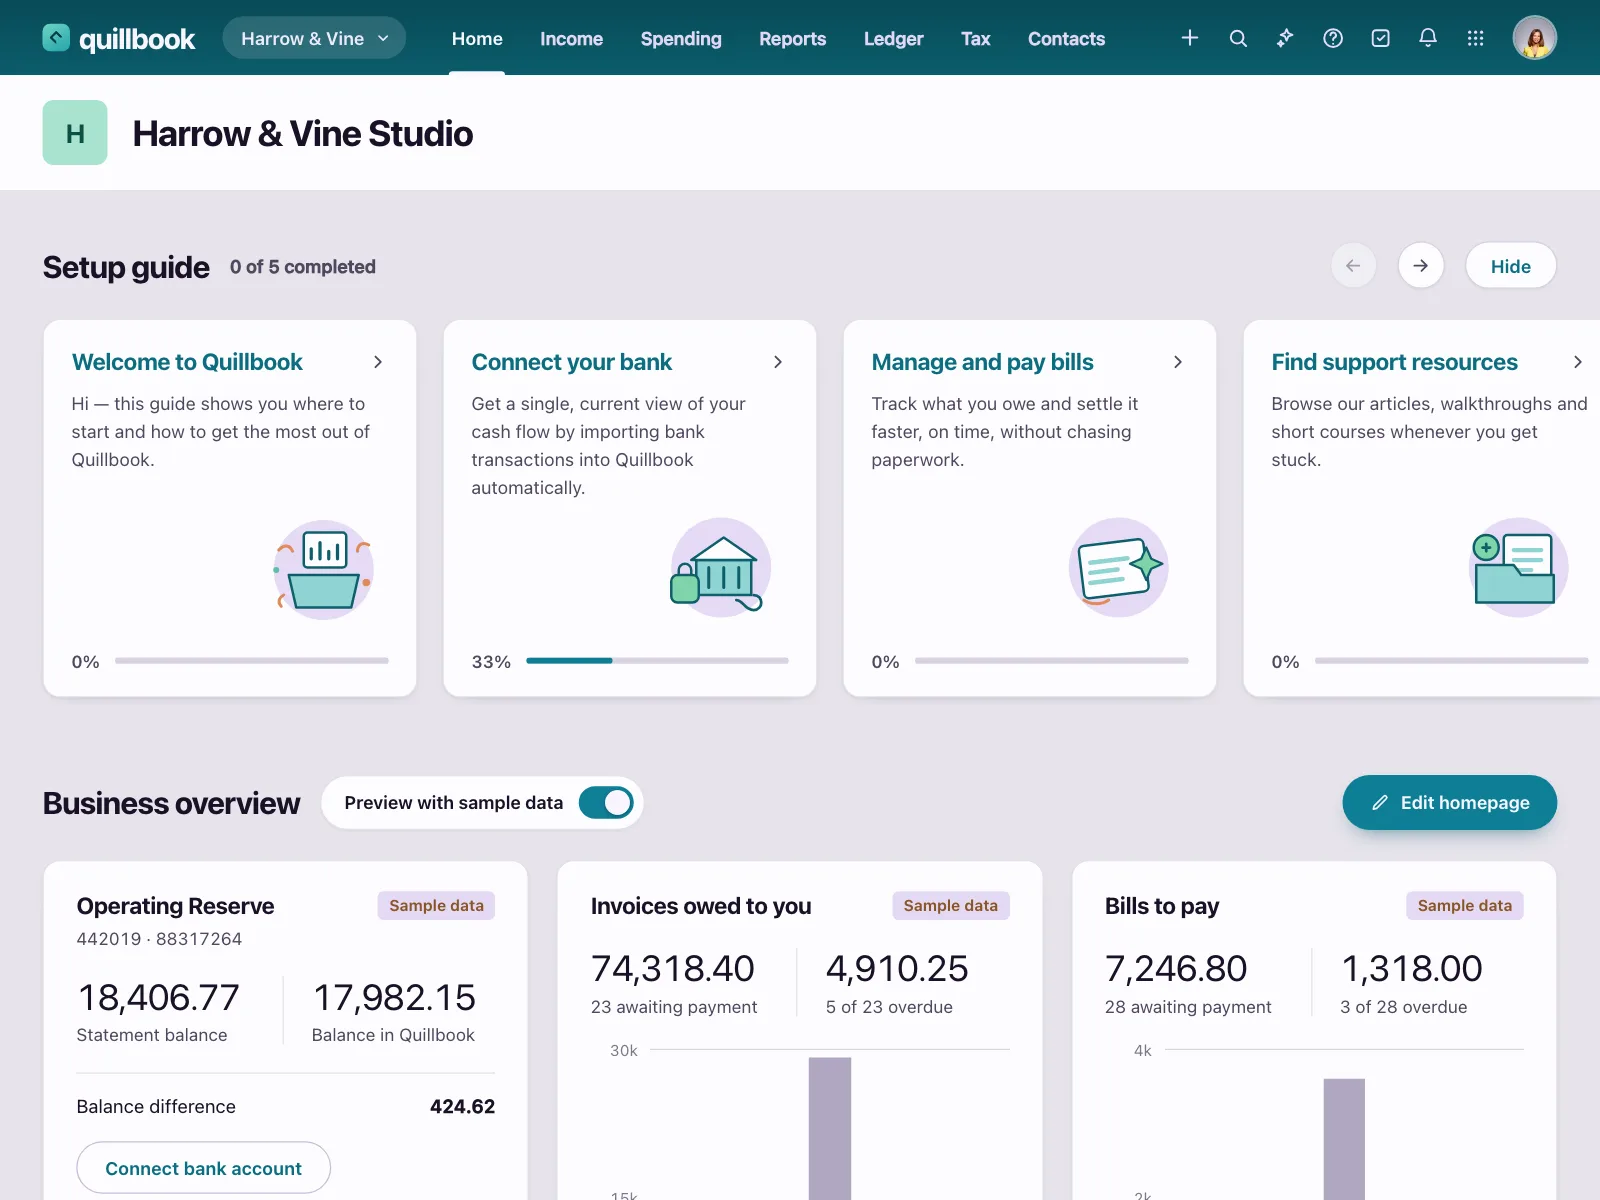
Task: Click the Sample data badge on Invoices owed
Action: click(951, 906)
